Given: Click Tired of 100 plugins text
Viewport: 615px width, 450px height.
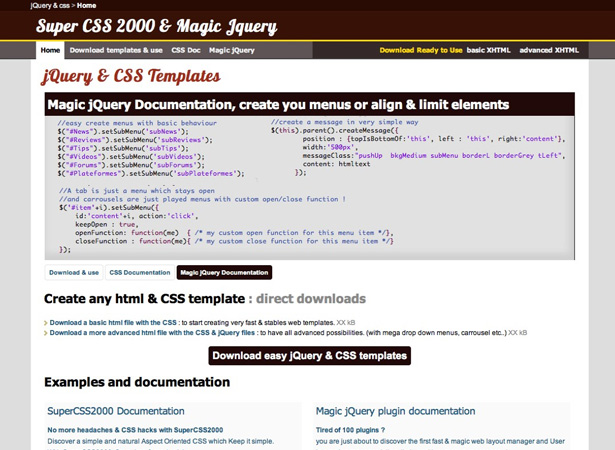Looking at the screenshot, I should [x=350, y=430].
